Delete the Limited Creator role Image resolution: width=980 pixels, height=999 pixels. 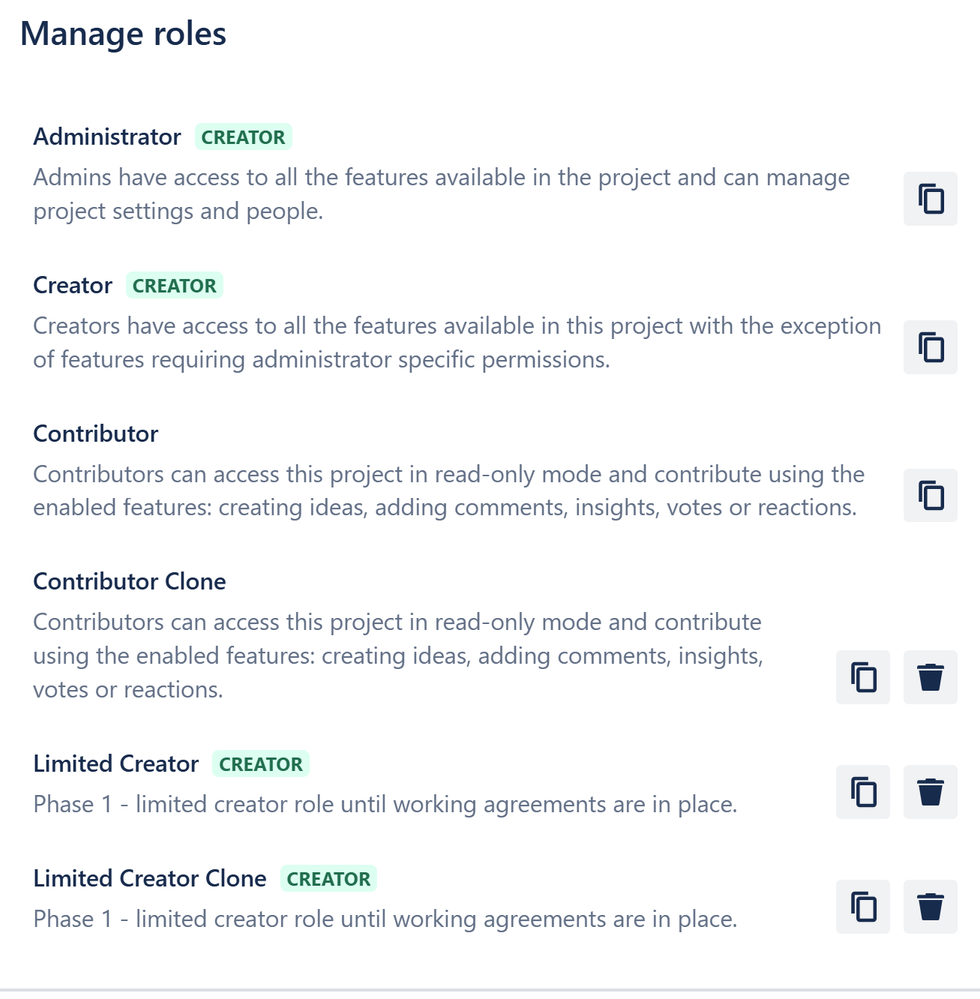[930, 791]
